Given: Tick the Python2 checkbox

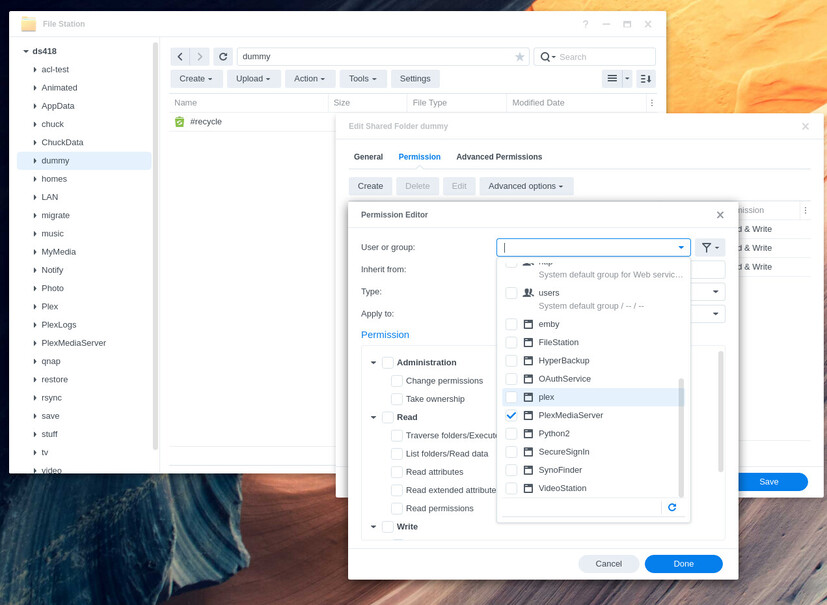Looking at the screenshot, I should pos(511,434).
